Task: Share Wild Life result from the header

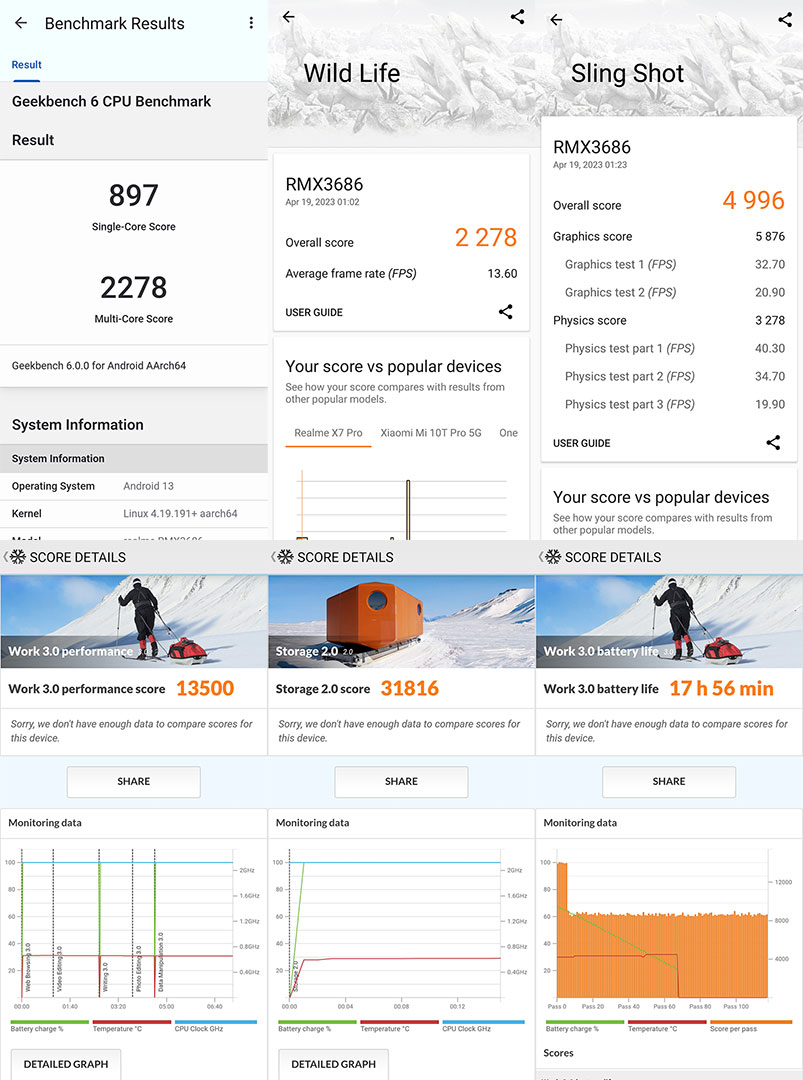Action: [x=517, y=17]
